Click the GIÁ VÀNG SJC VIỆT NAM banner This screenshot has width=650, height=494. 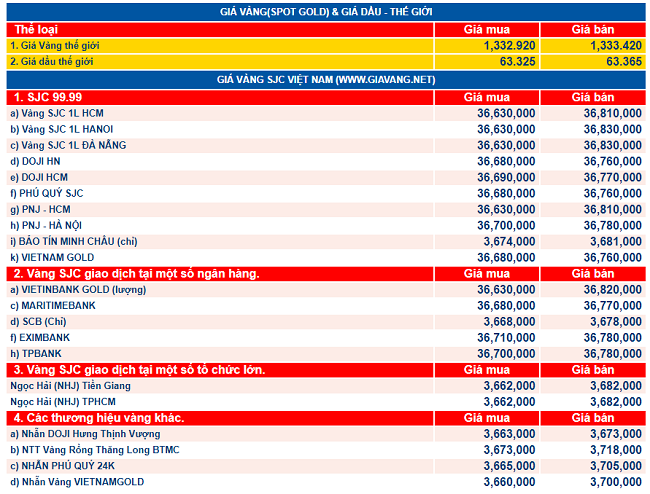[326, 80]
